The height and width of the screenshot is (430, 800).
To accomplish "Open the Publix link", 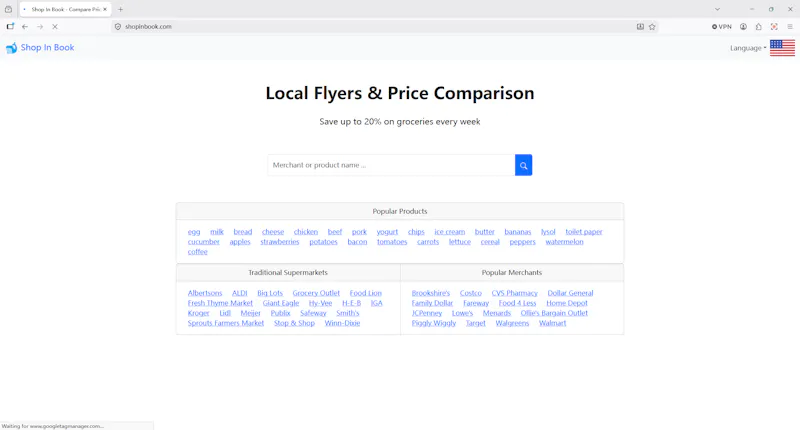I will 280,313.
